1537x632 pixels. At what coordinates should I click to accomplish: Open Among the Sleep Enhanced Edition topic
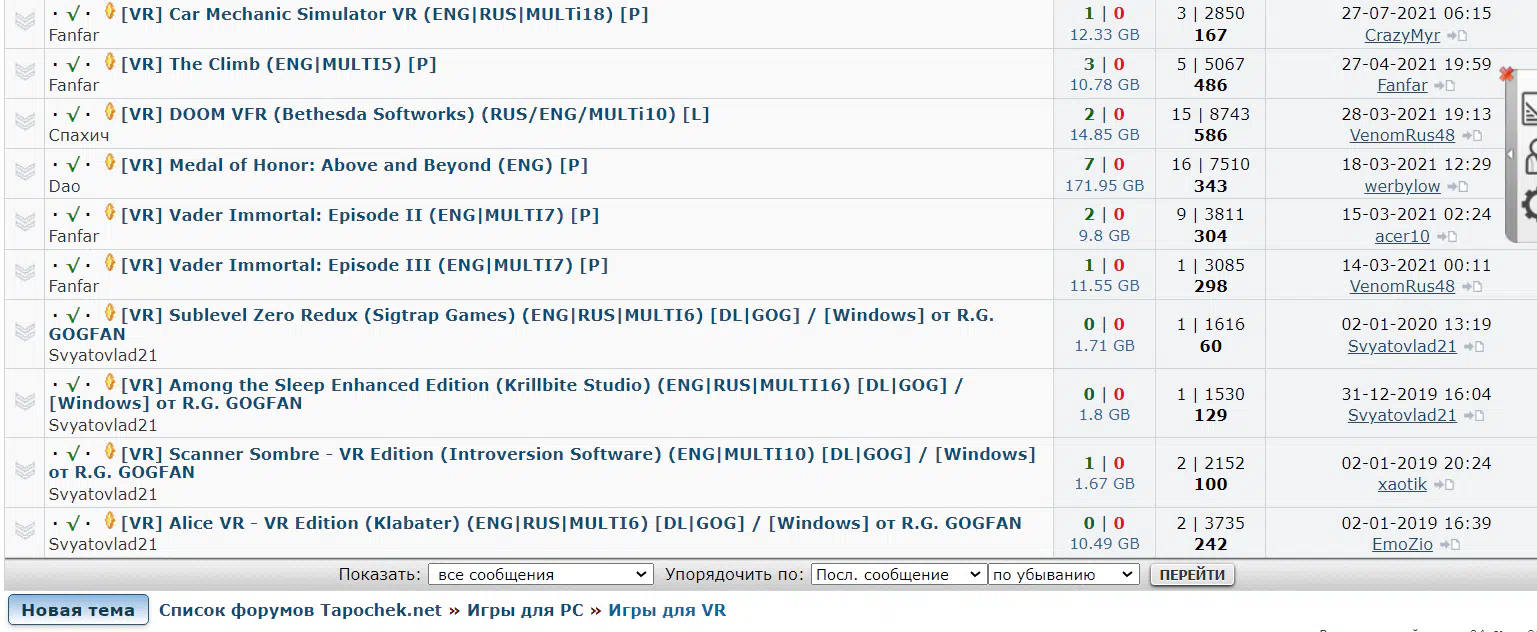[505, 394]
